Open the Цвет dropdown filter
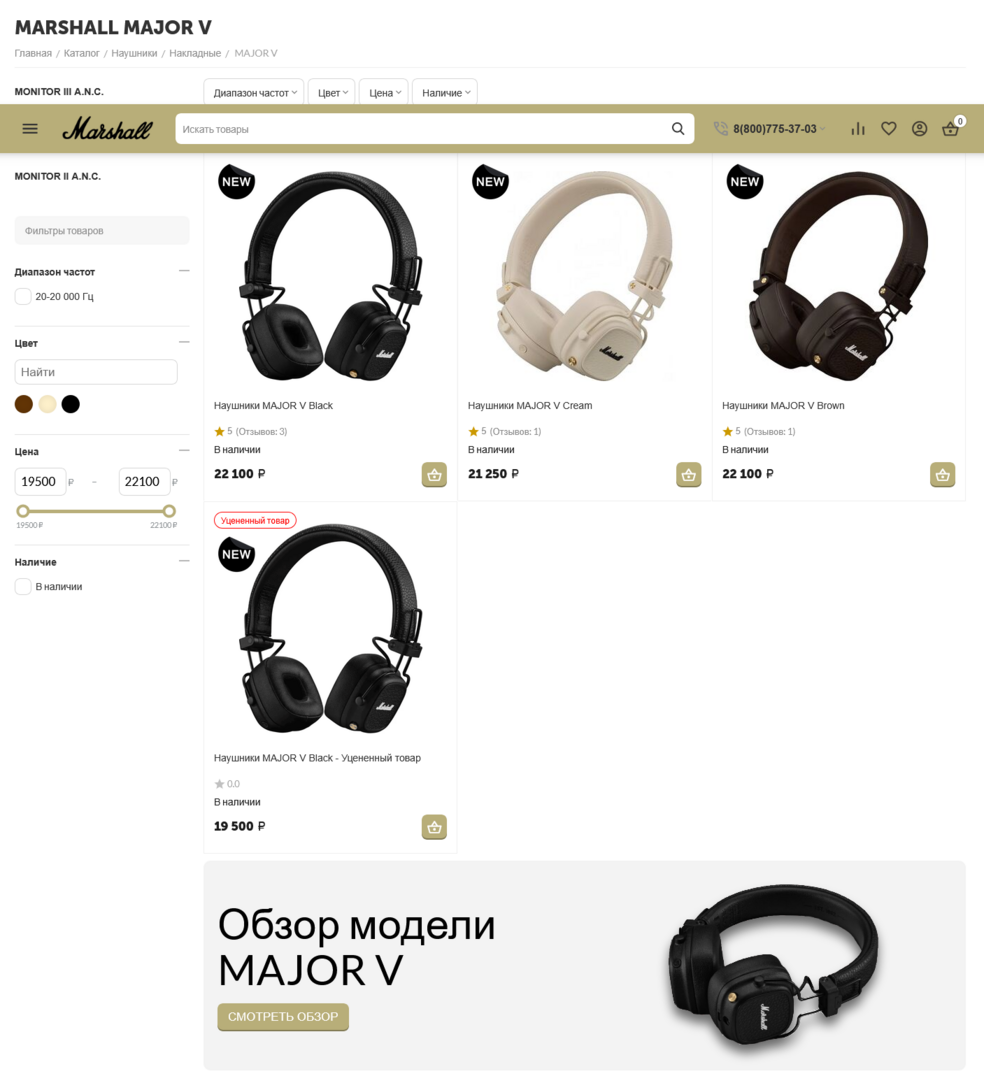Screen dimensions: 984x1090 coord(332,92)
